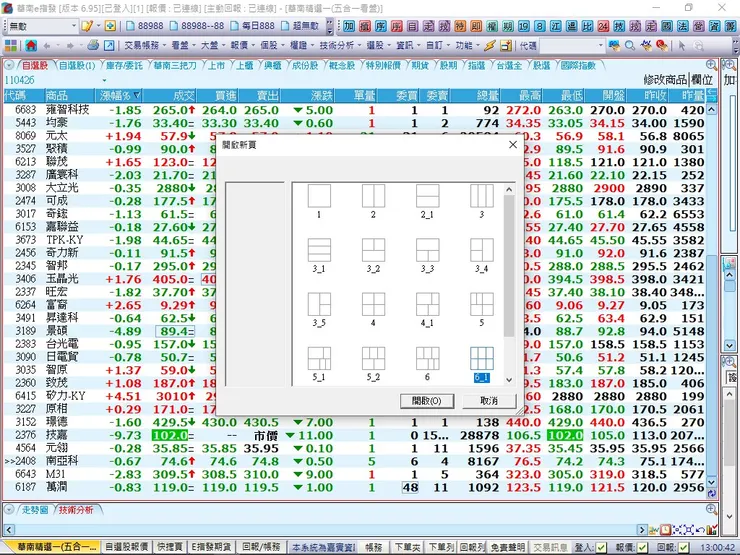
Task: Click the 取消 button in dialog
Action: click(x=489, y=401)
